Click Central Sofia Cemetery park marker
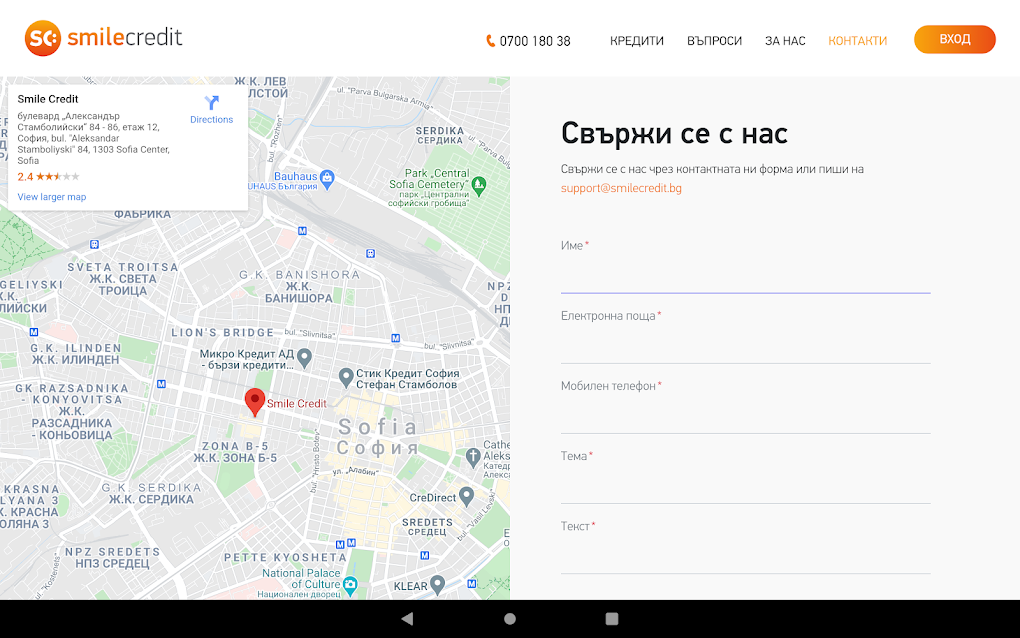 tap(479, 185)
